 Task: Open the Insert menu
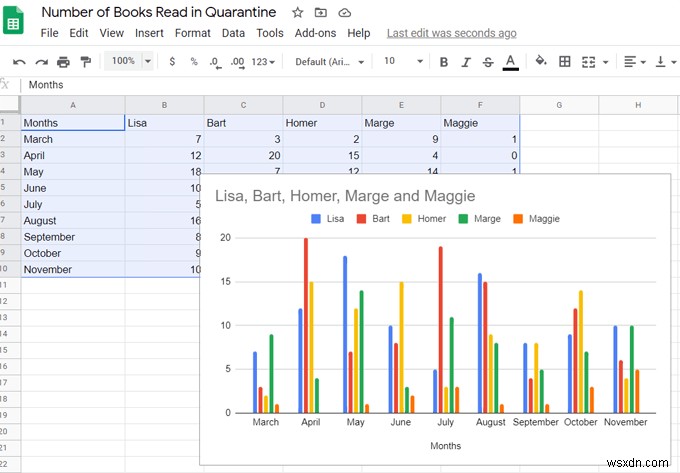149,33
